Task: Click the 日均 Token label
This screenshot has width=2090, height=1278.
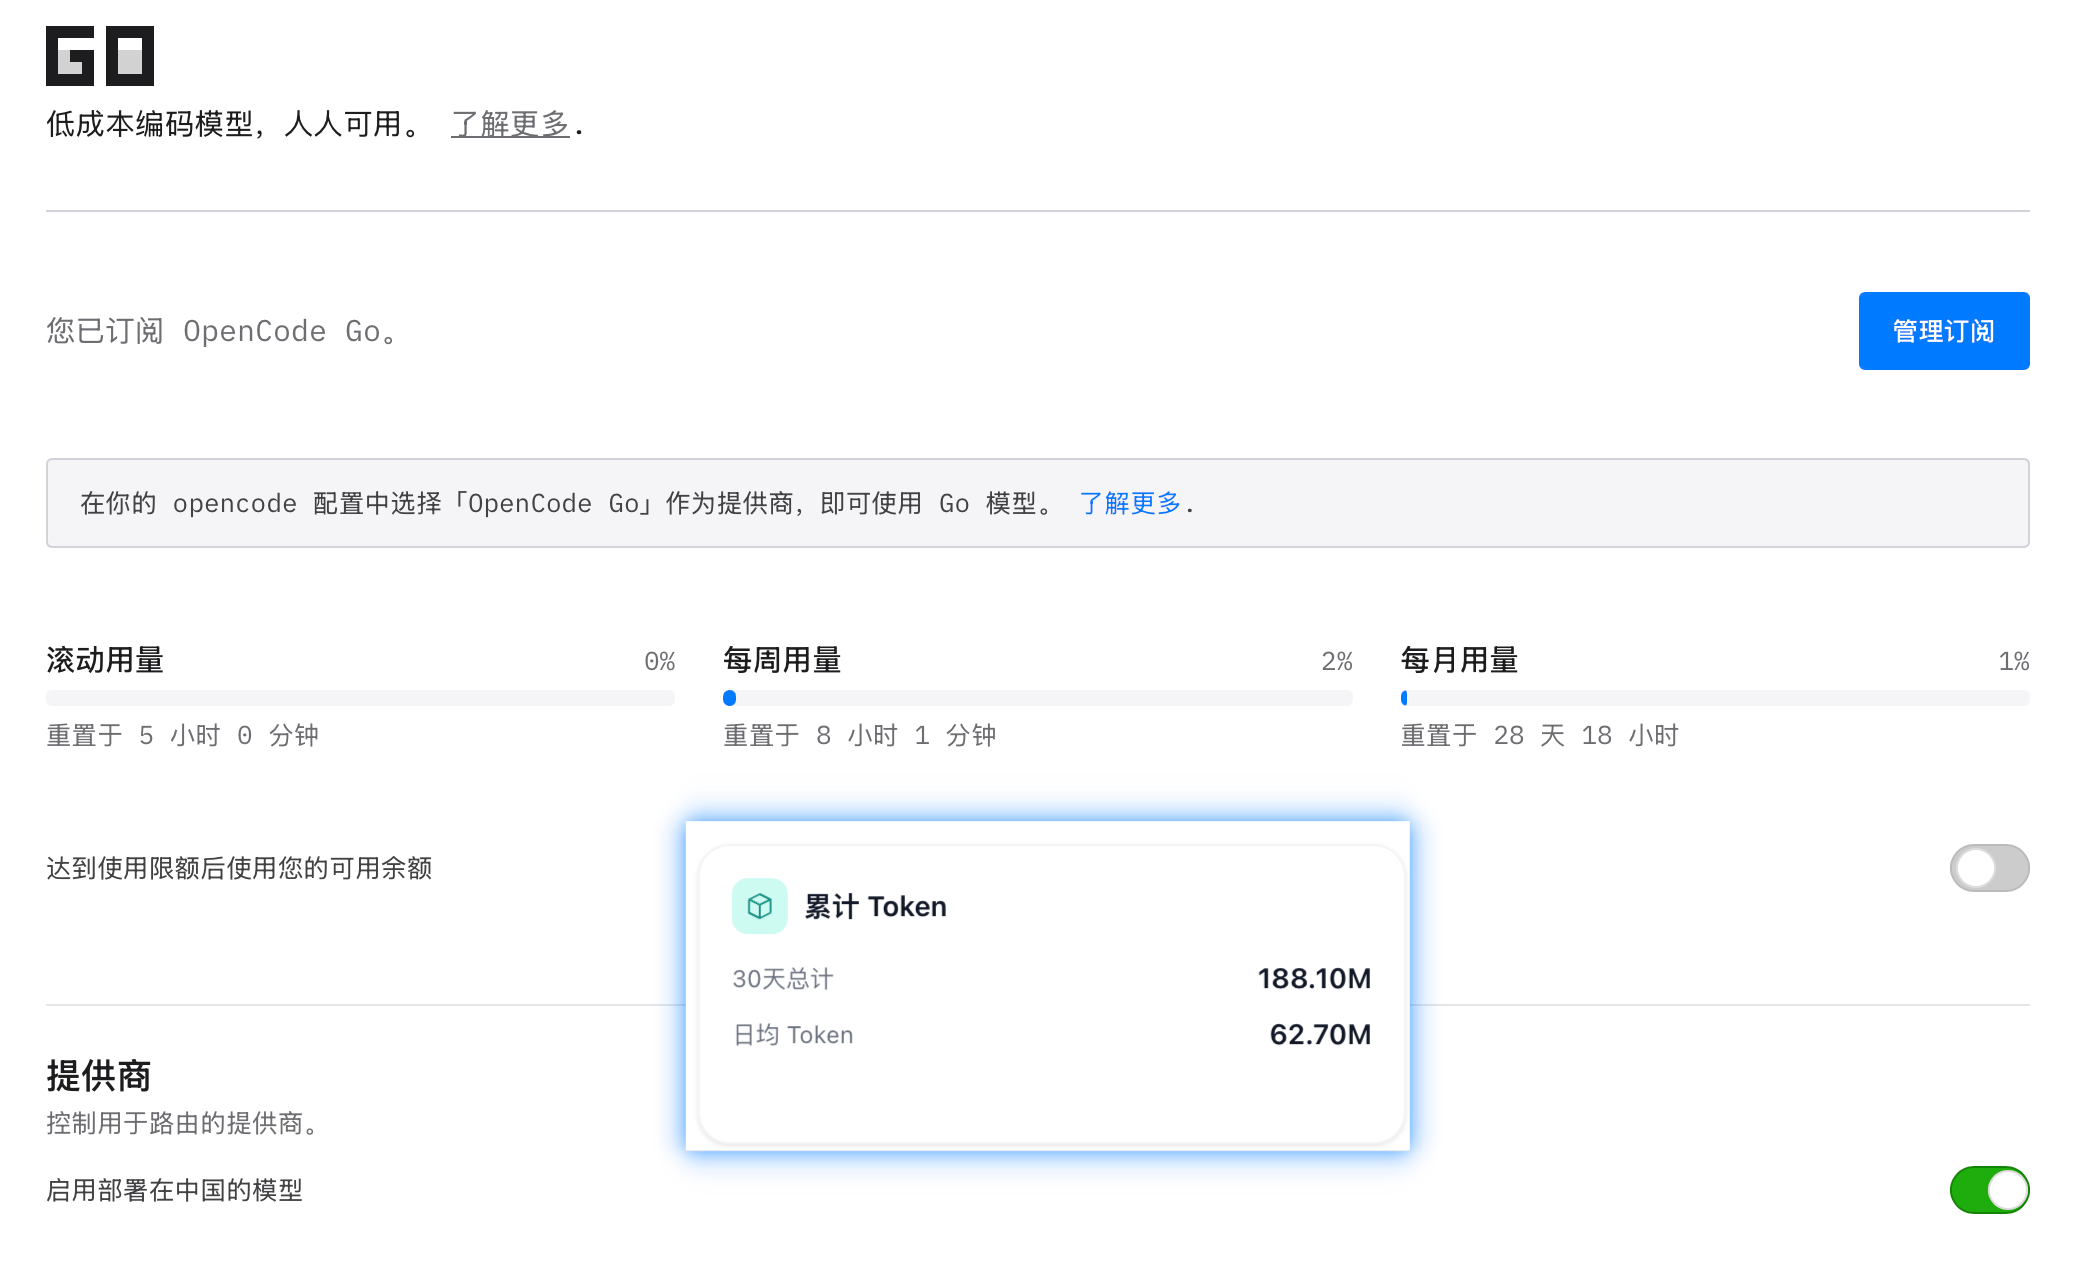Action: [793, 1035]
